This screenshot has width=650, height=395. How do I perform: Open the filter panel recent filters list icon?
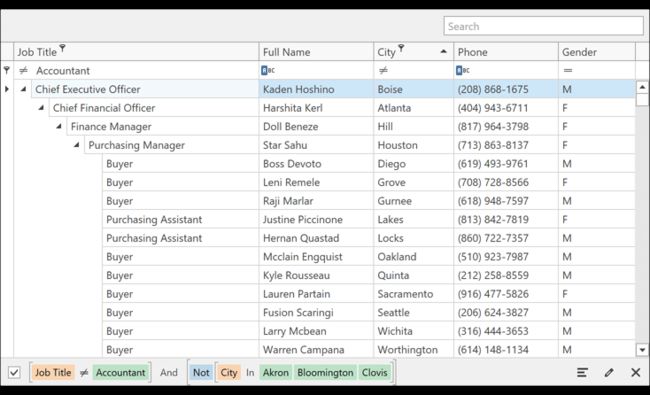coord(582,372)
